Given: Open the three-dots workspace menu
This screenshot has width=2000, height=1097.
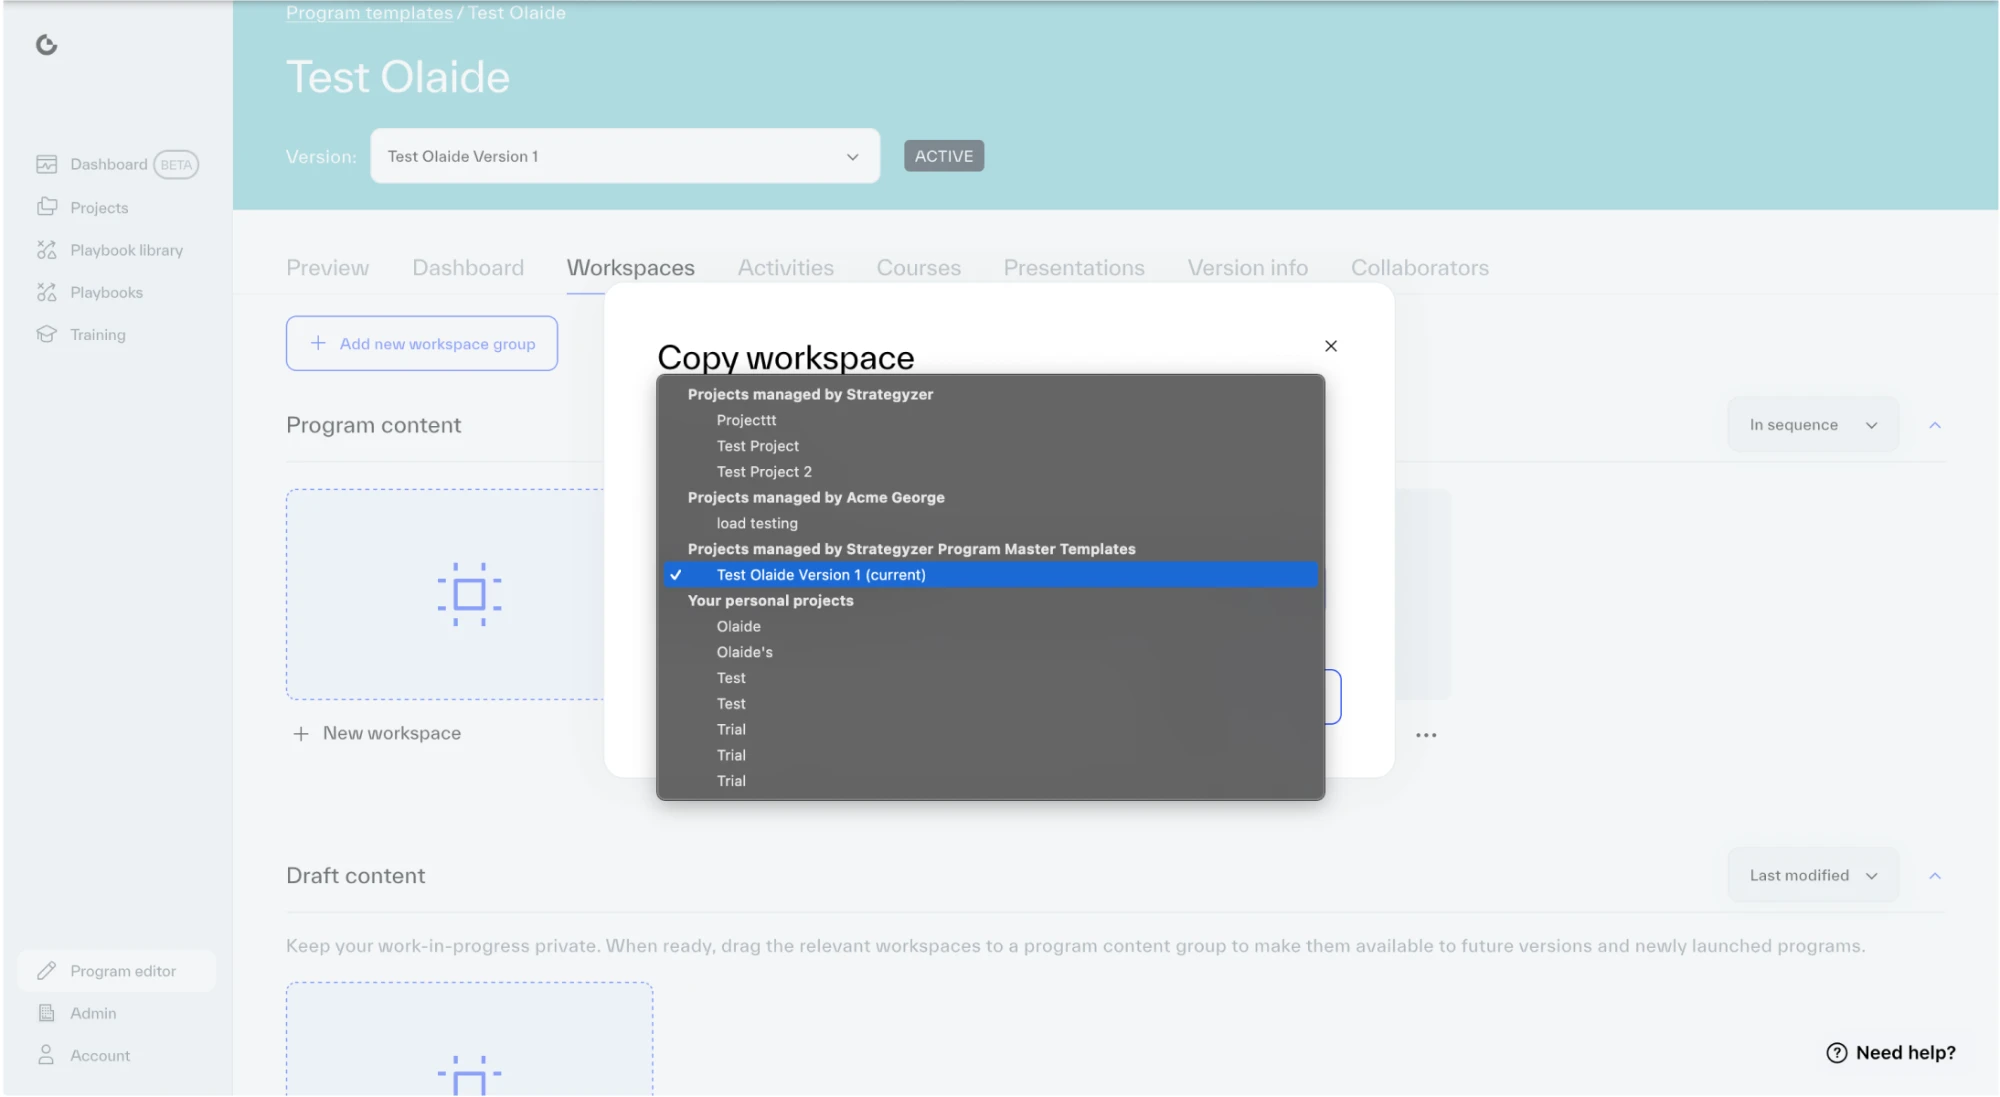Looking at the screenshot, I should tap(1426, 735).
